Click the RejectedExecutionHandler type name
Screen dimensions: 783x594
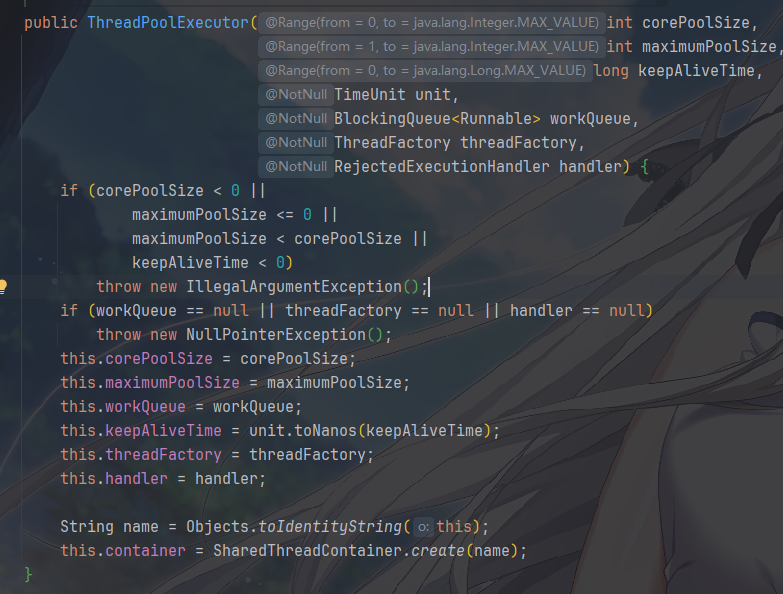click(441, 166)
